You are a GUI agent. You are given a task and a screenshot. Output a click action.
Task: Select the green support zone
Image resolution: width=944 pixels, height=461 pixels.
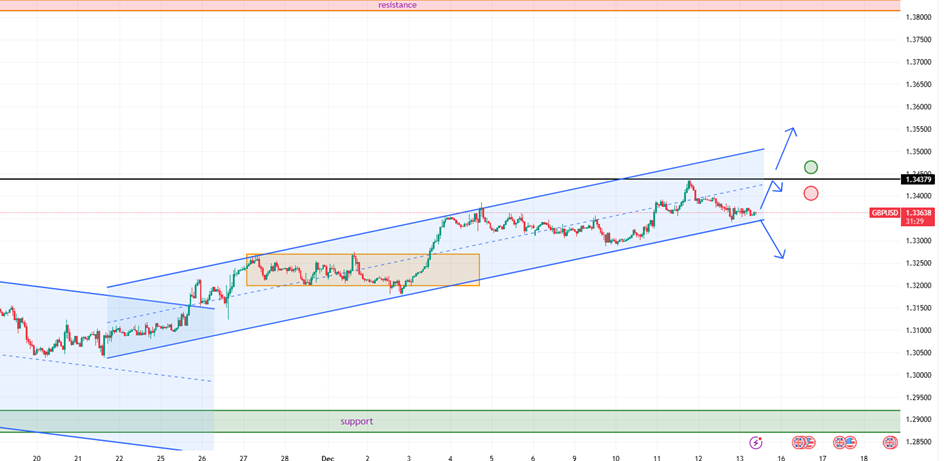[450, 421]
